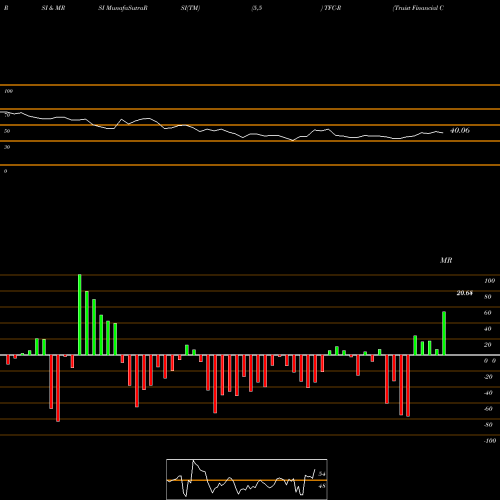Click the -60 label on MR axis
Screen dimensions: 500x500
pos(488,409)
